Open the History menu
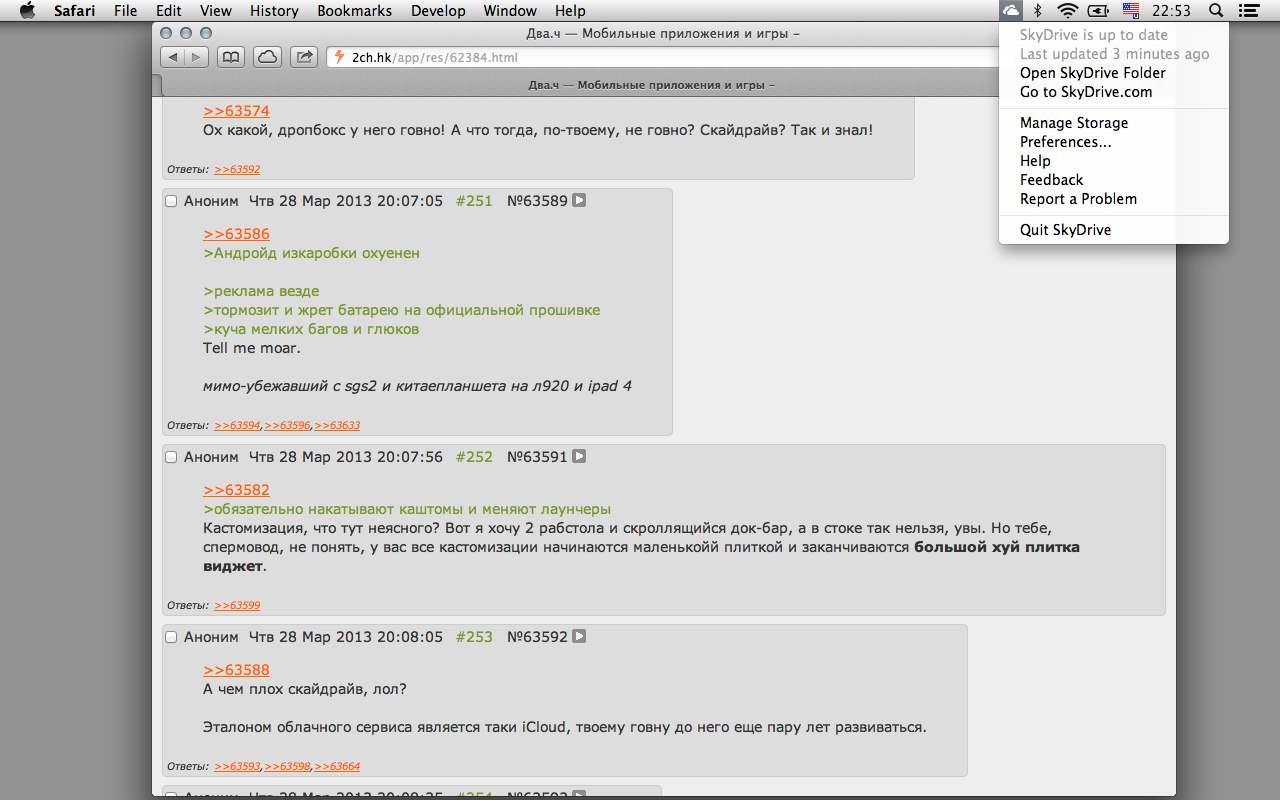The image size is (1280, 800). click(274, 11)
